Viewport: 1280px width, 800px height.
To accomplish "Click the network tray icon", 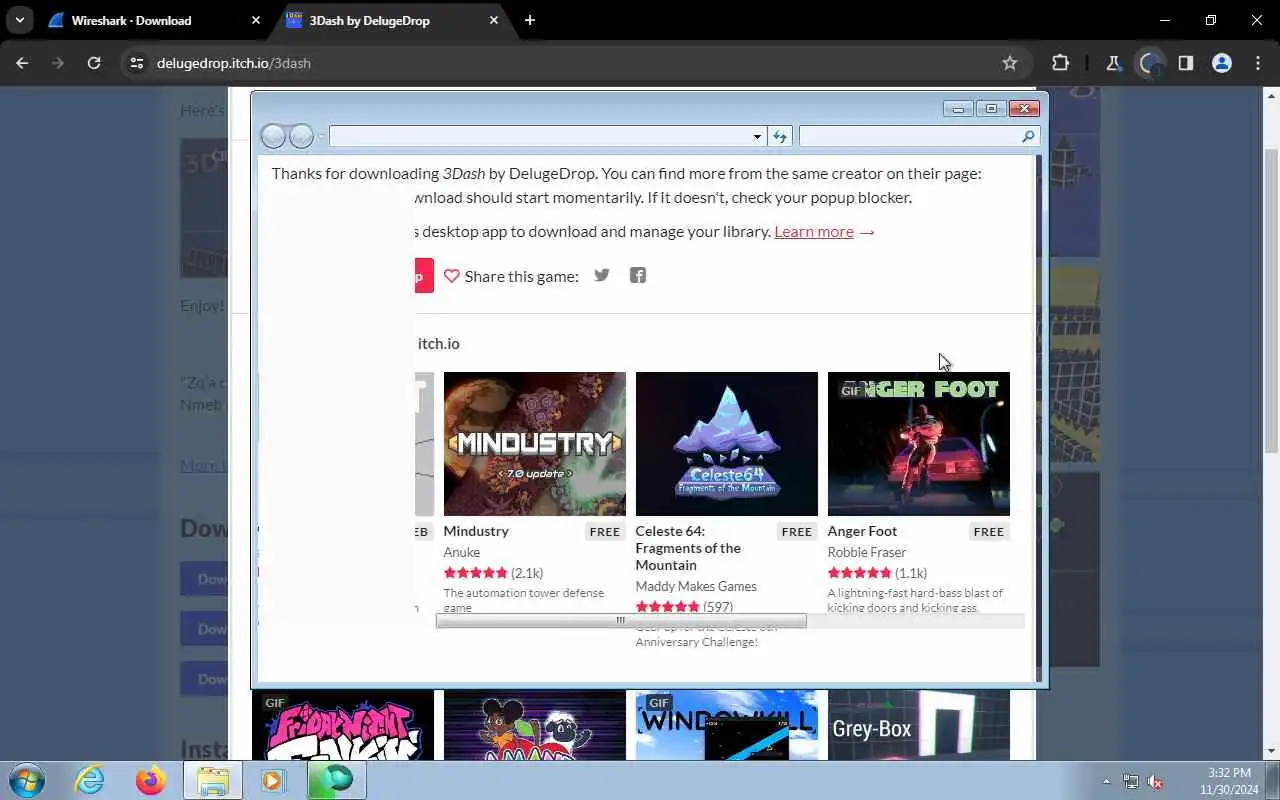I will coord(1130,781).
